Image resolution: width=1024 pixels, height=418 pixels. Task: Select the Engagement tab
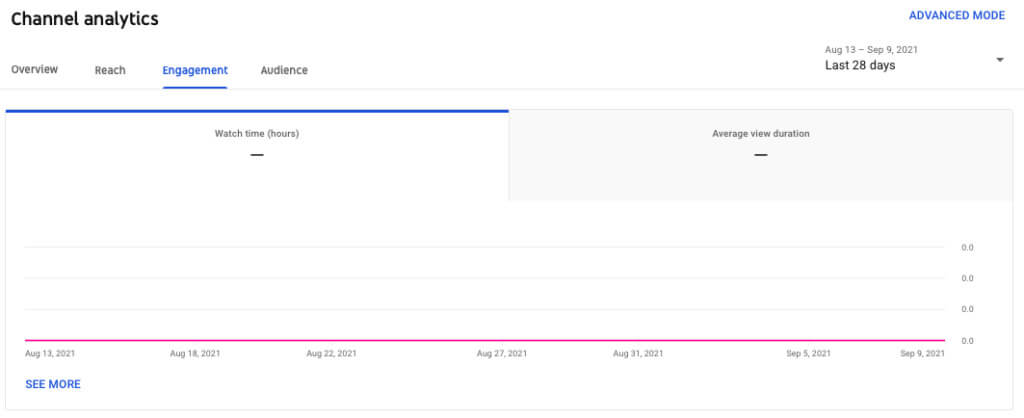(195, 70)
